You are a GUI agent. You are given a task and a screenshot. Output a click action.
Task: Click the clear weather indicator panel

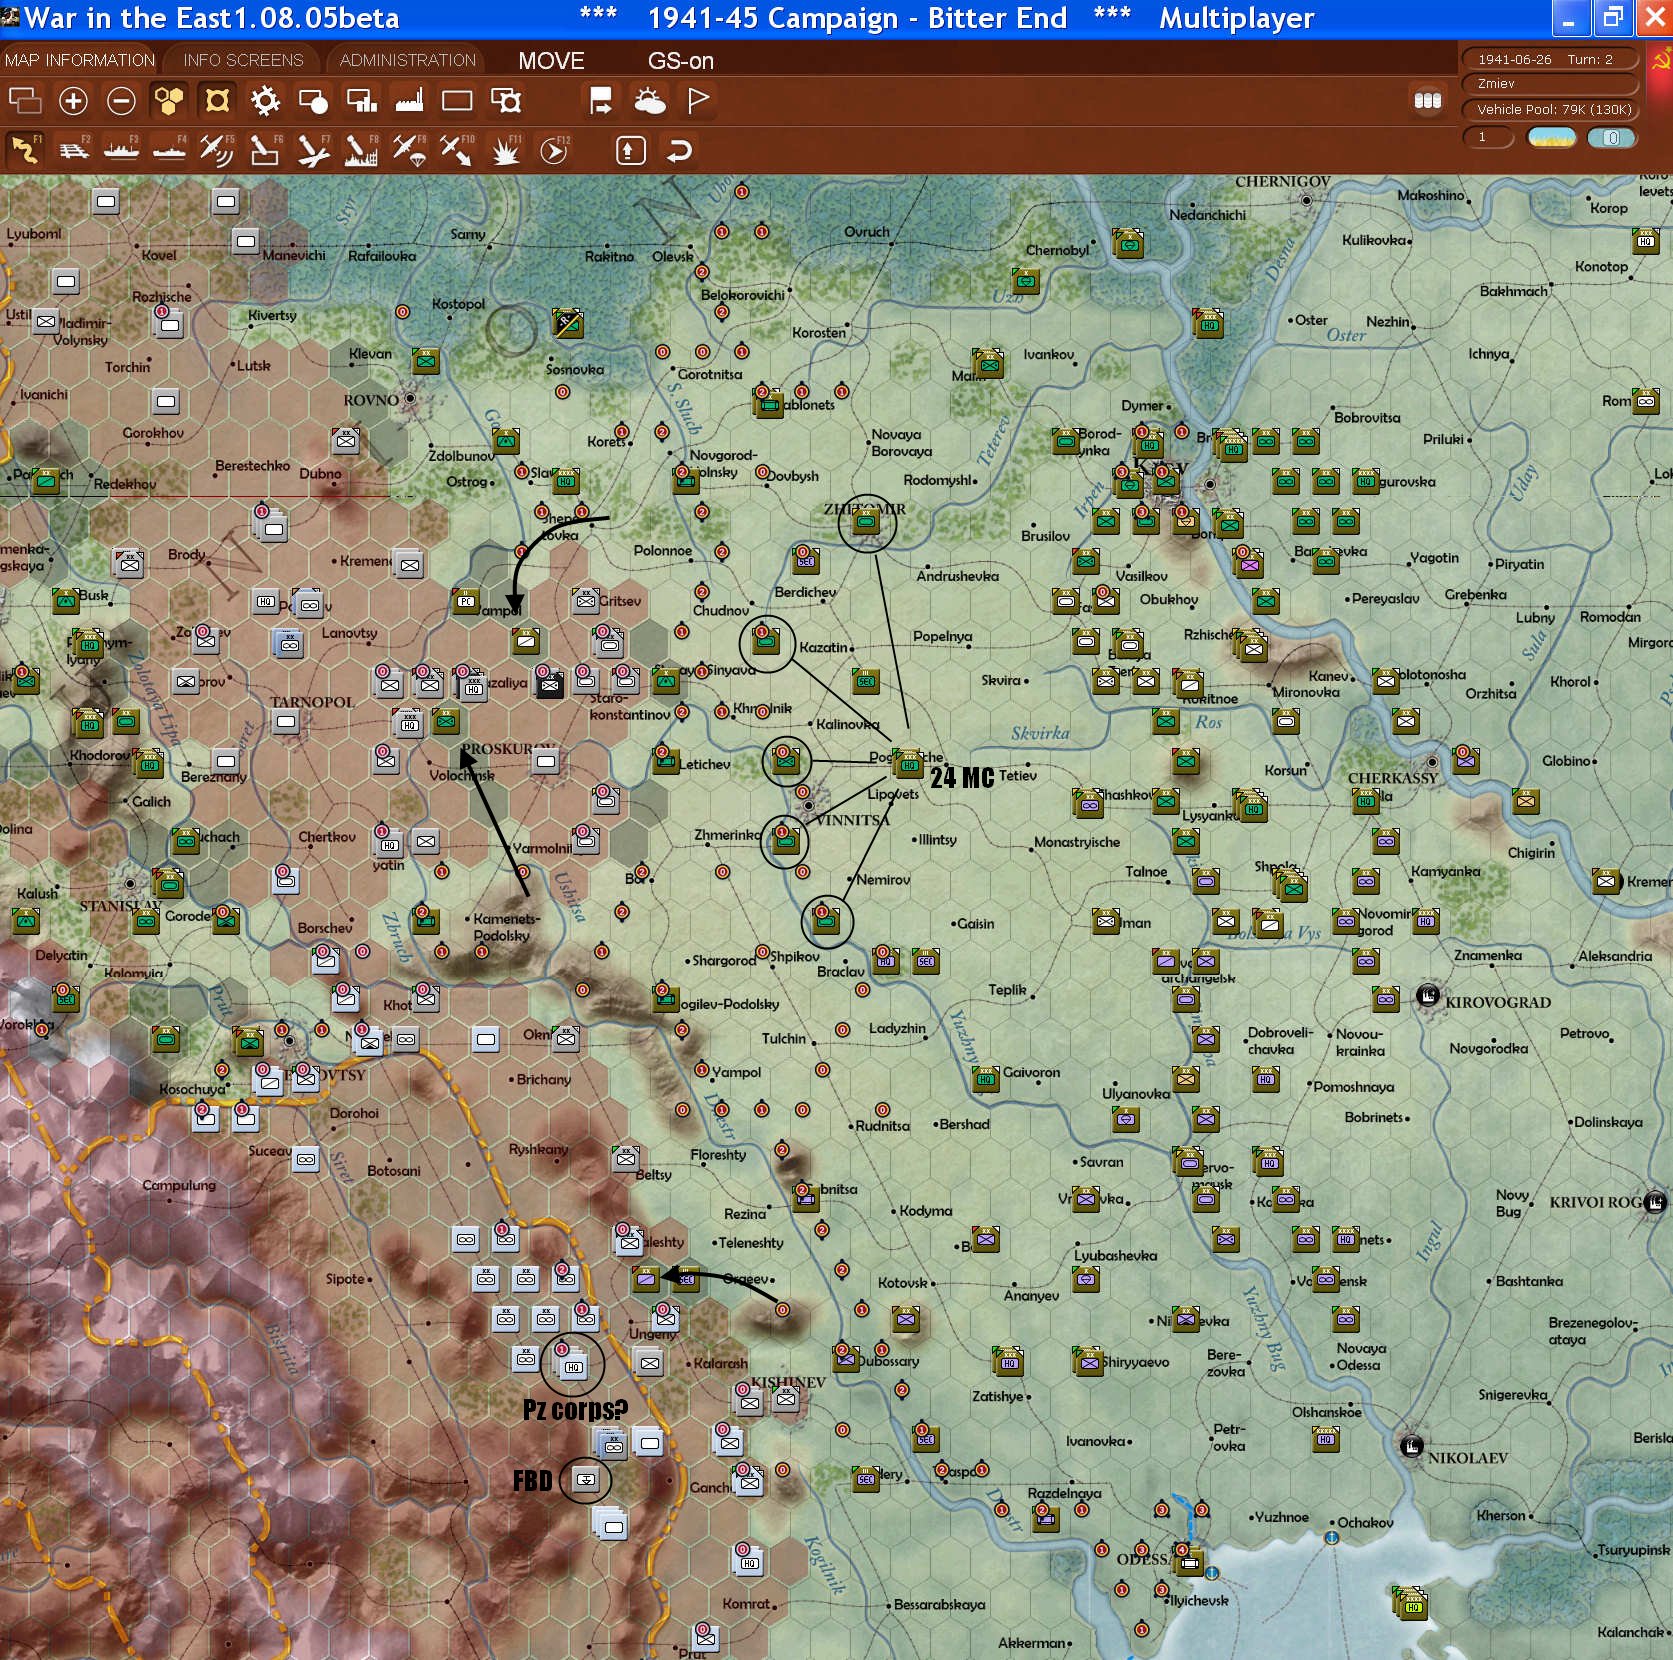[1552, 137]
